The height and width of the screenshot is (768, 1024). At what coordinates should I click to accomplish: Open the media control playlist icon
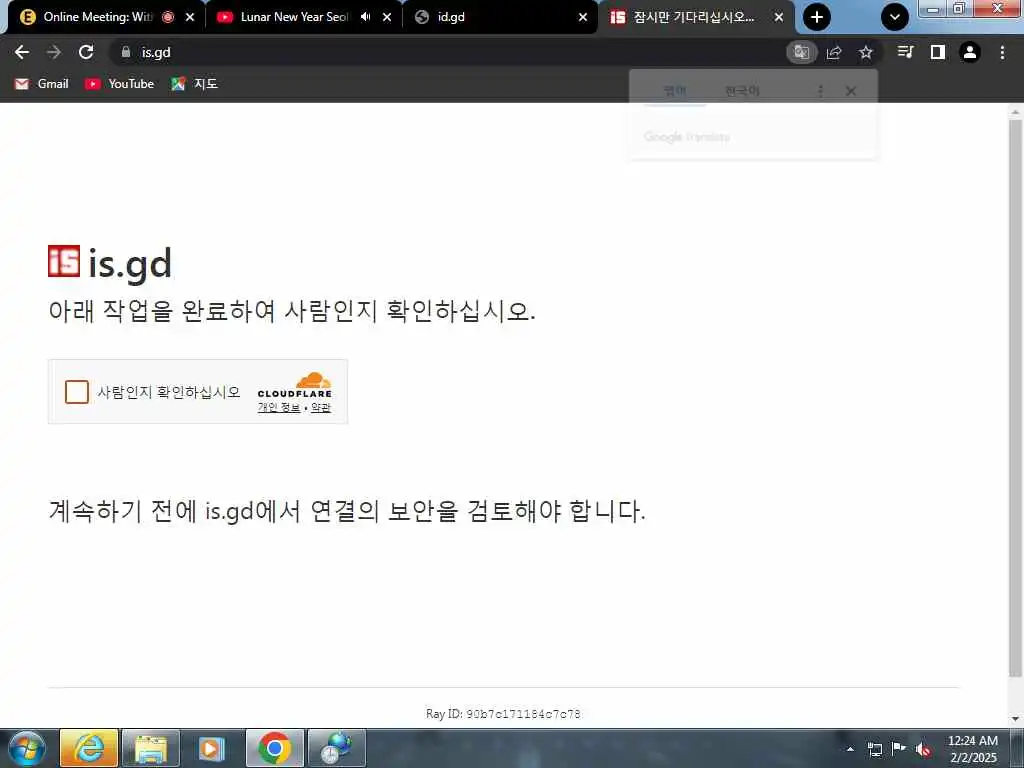click(x=906, y=52)
